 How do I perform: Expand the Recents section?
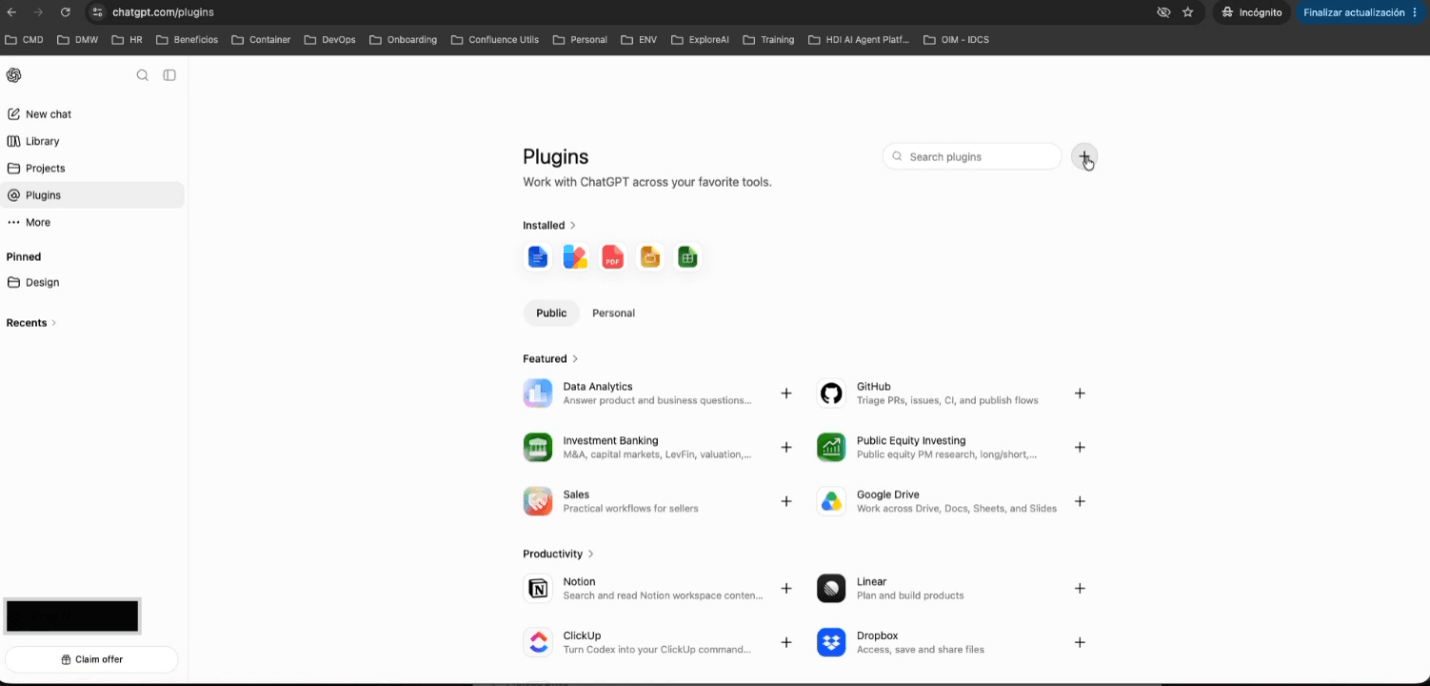[31, 323]
